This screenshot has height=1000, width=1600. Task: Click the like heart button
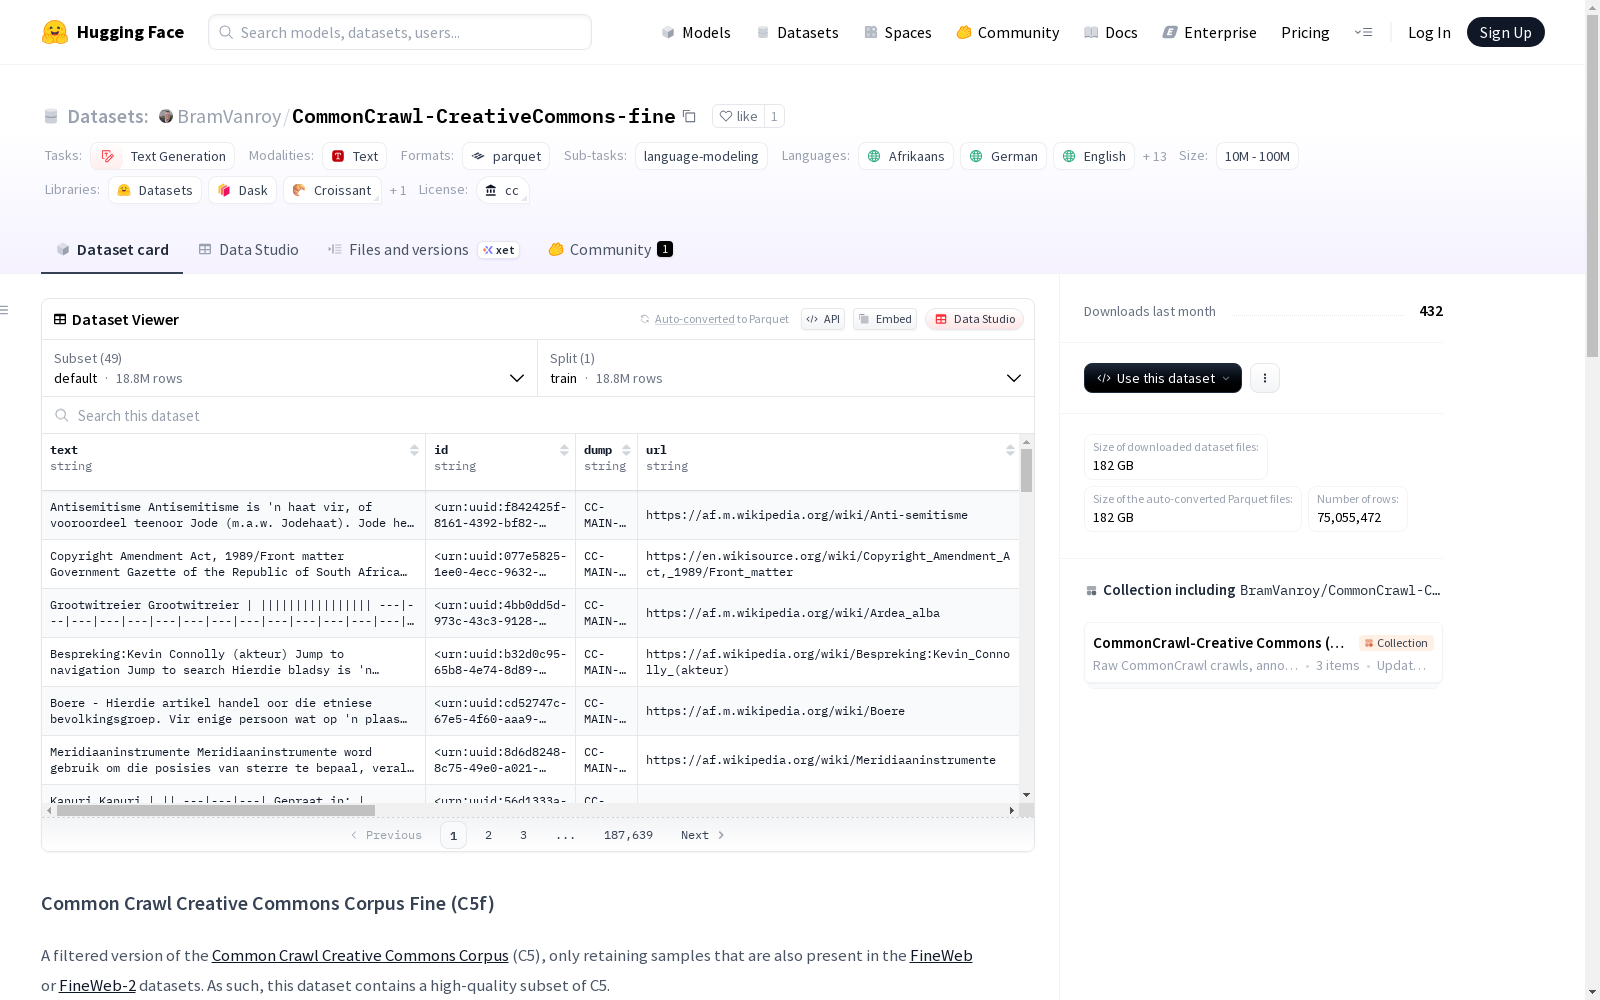coord(738,116)
